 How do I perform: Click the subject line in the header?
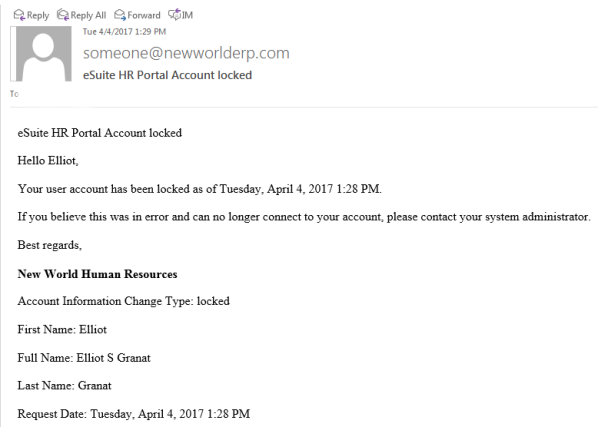(167, 75)
